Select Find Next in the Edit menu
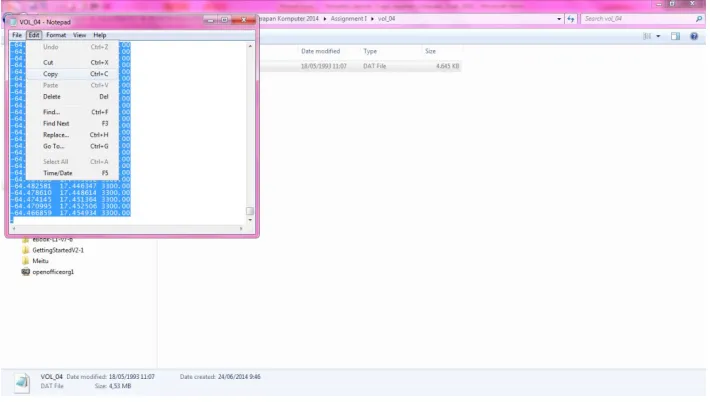This screenshot has height=402, width=710. click(72, 123)
